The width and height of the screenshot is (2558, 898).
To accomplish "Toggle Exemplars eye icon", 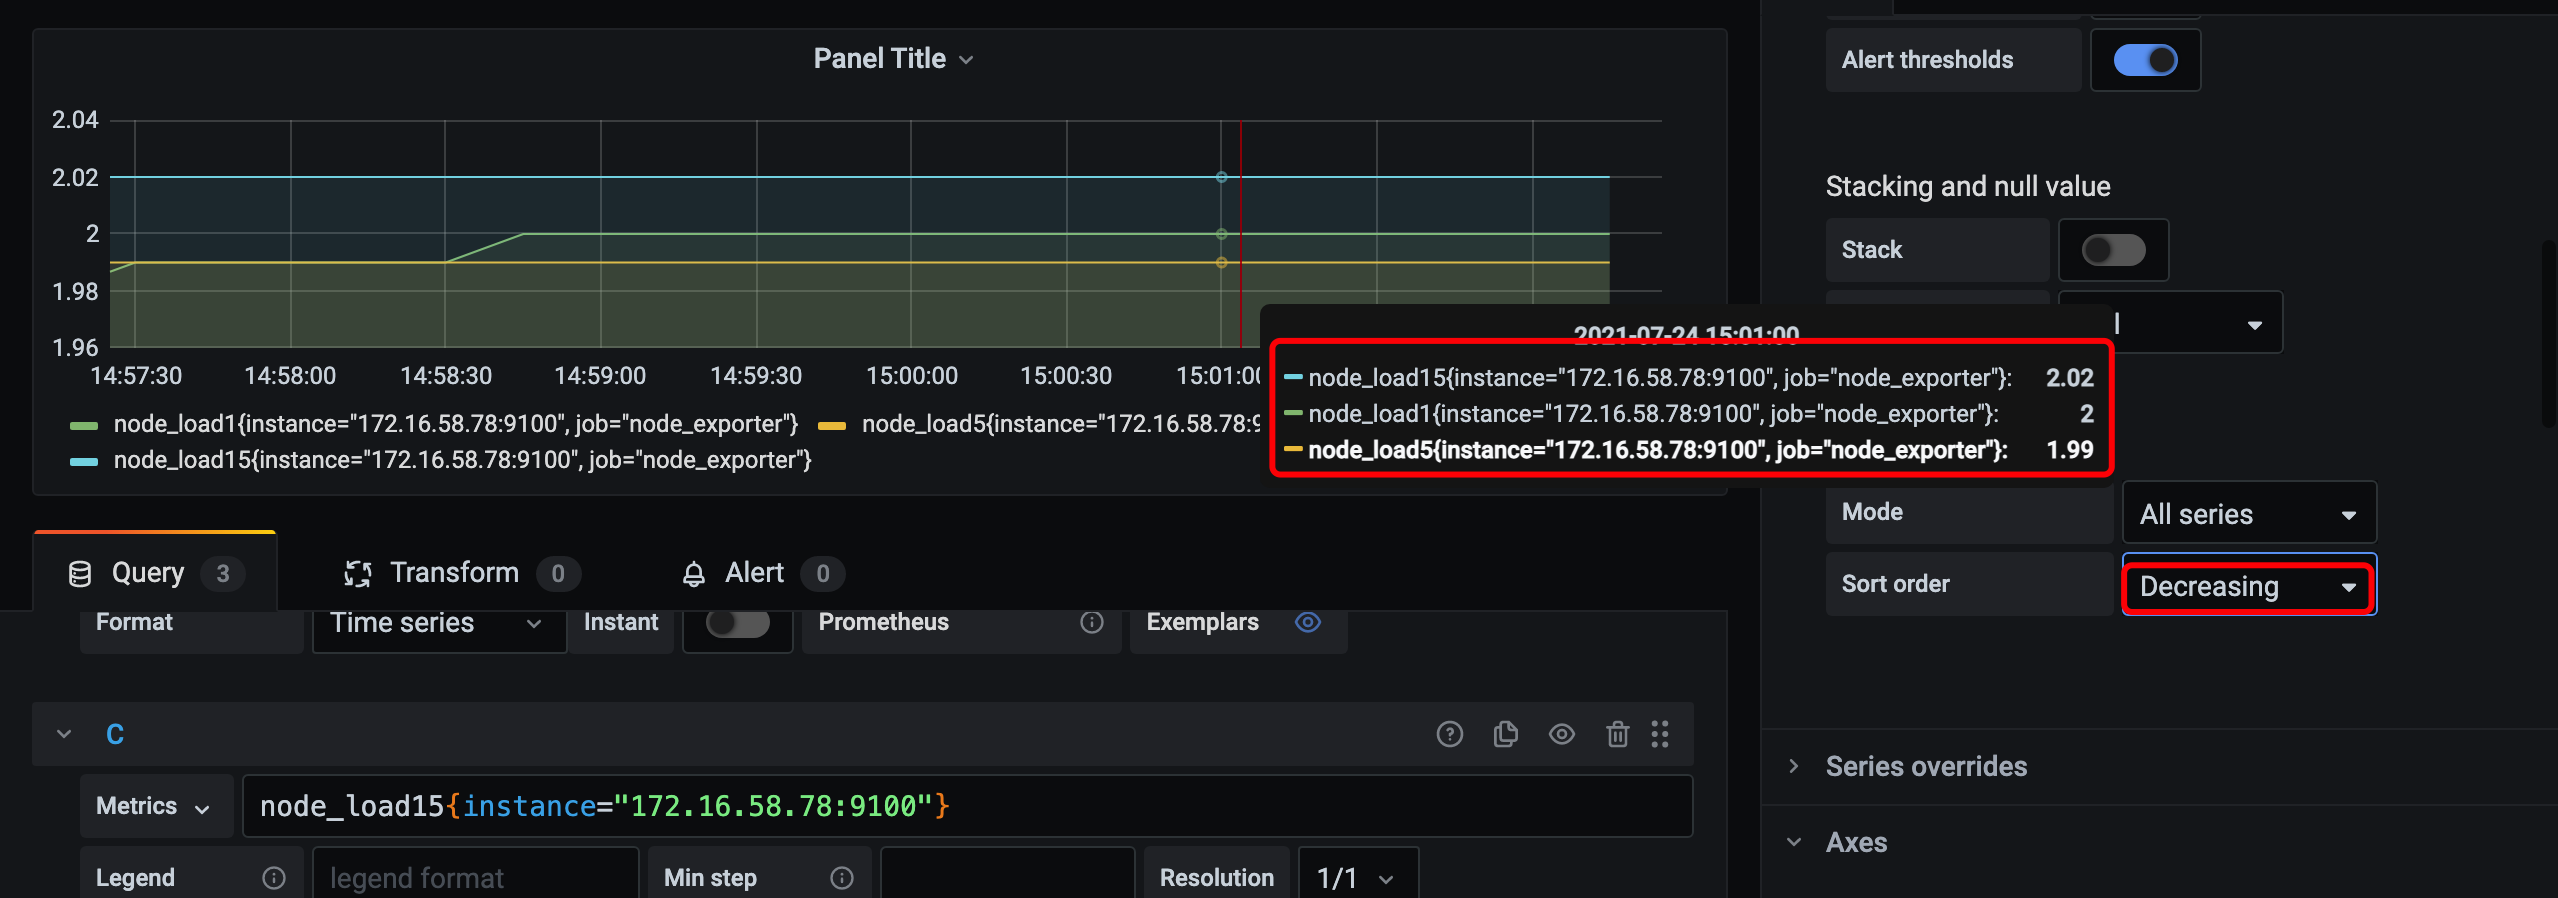I will coord(1308,622).
